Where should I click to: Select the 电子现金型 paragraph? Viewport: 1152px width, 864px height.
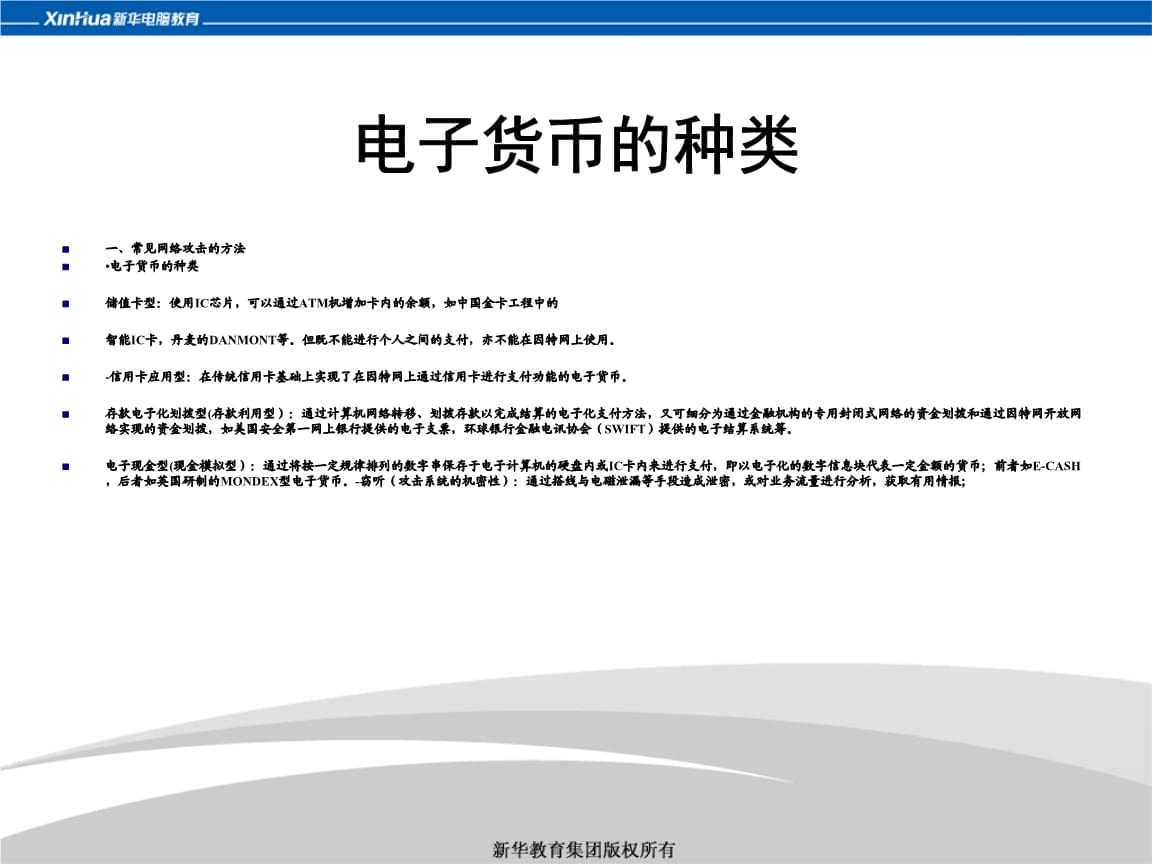(x=593, y=473)
